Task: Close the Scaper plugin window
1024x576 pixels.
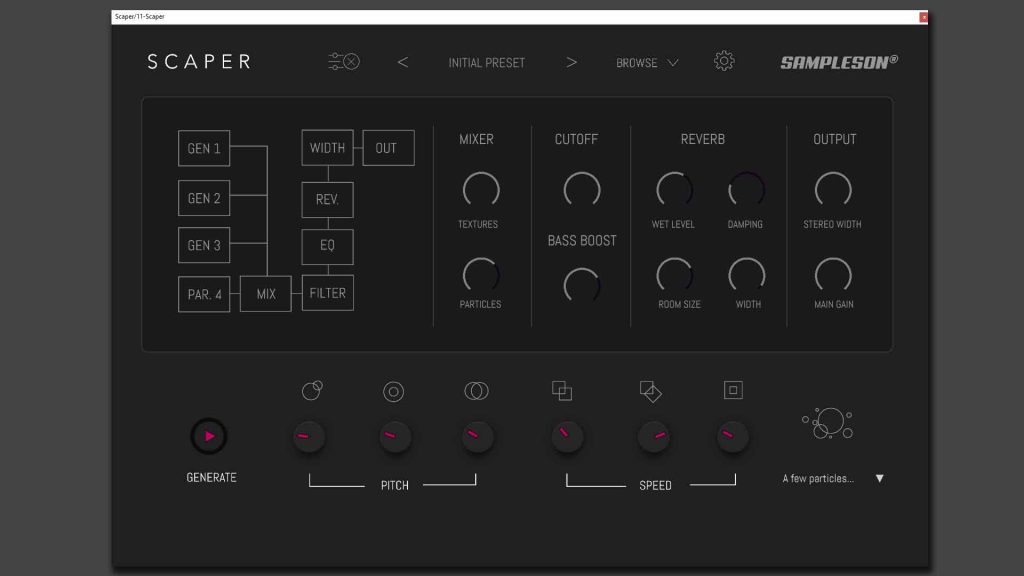Action: [x=923, y=17]
